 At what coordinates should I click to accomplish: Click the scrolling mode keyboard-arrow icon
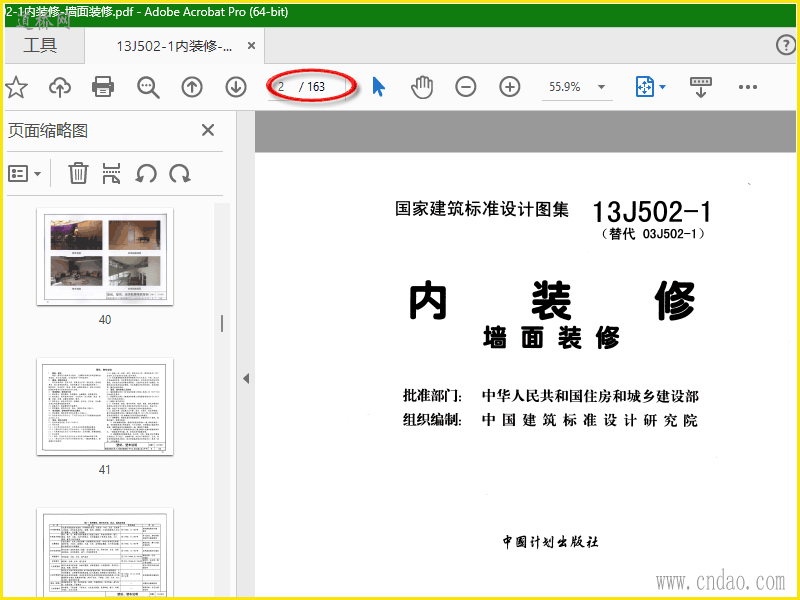point(701,87)
